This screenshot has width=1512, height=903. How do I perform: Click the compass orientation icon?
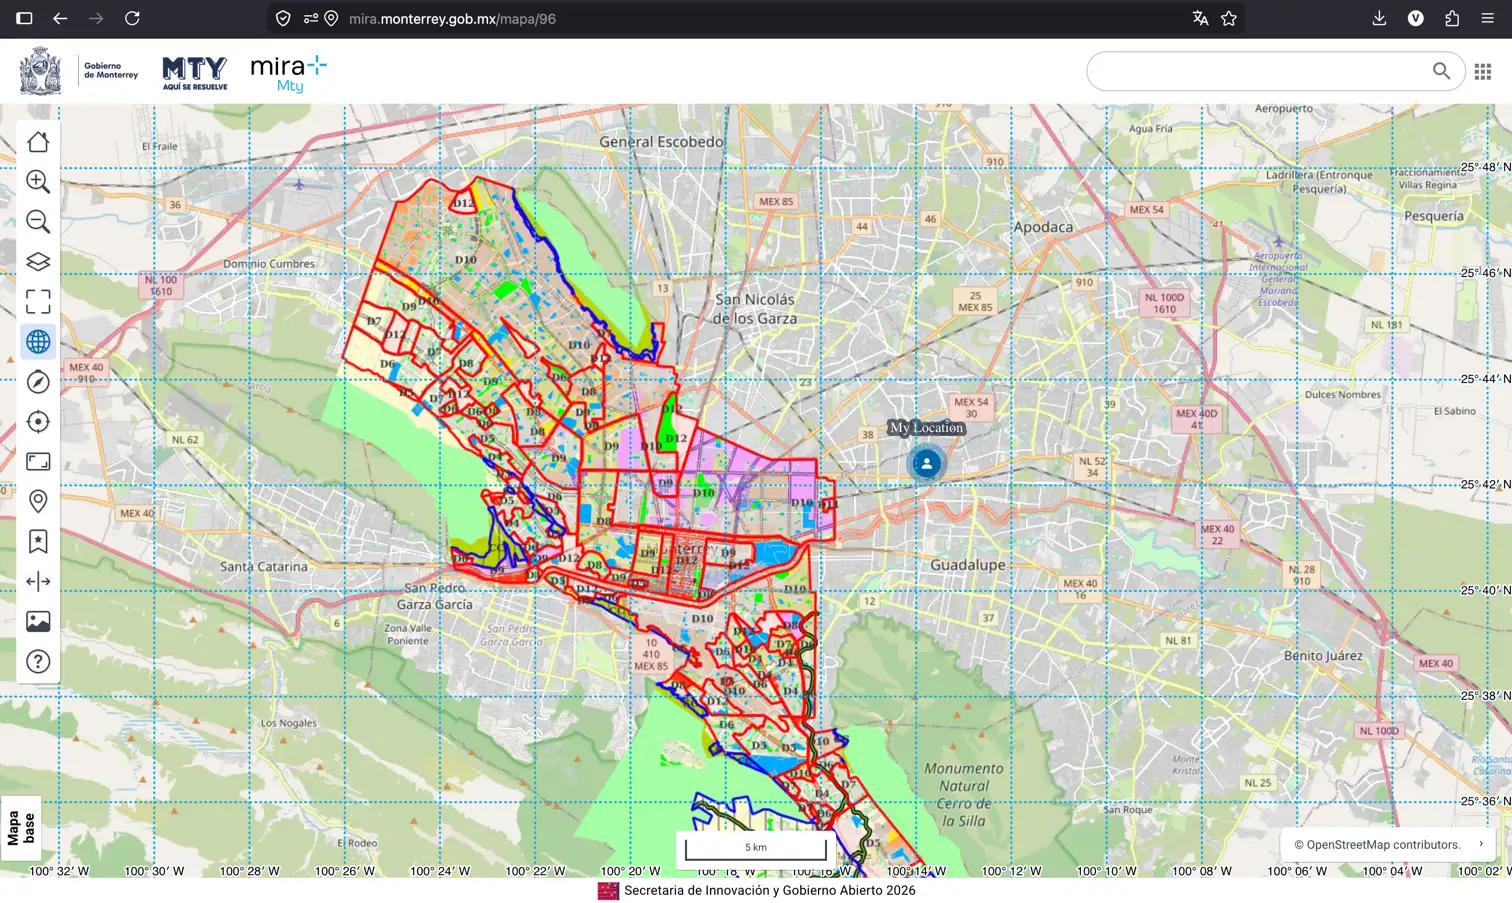(38, 382)
